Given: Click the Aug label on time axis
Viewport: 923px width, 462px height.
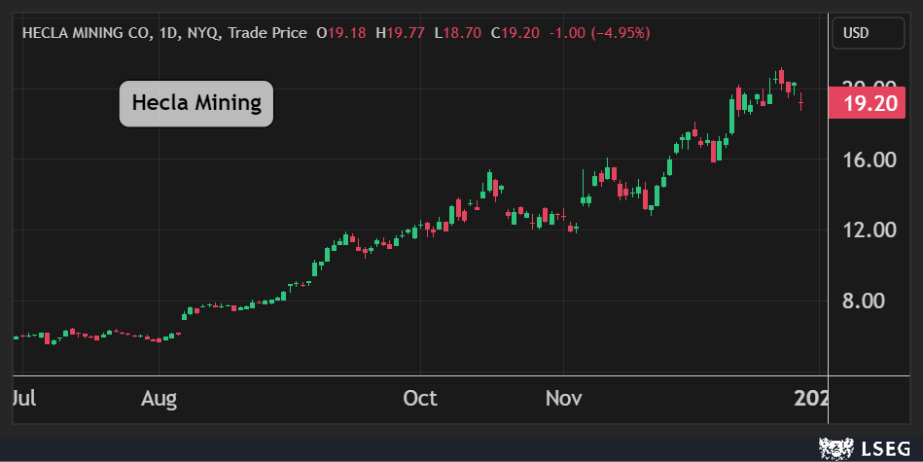Looking at the screenshot, I should (x=158, y=398).
